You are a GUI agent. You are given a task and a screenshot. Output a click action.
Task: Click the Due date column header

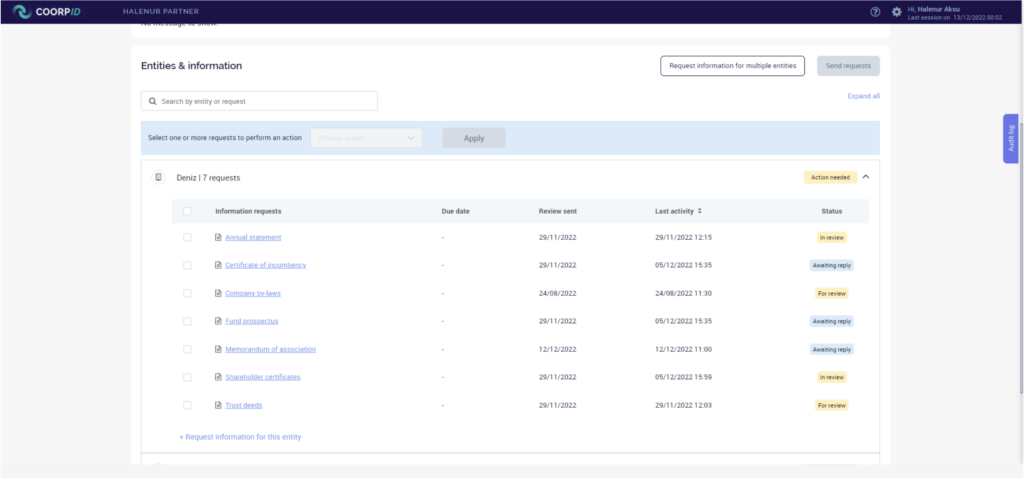point(455,212)
